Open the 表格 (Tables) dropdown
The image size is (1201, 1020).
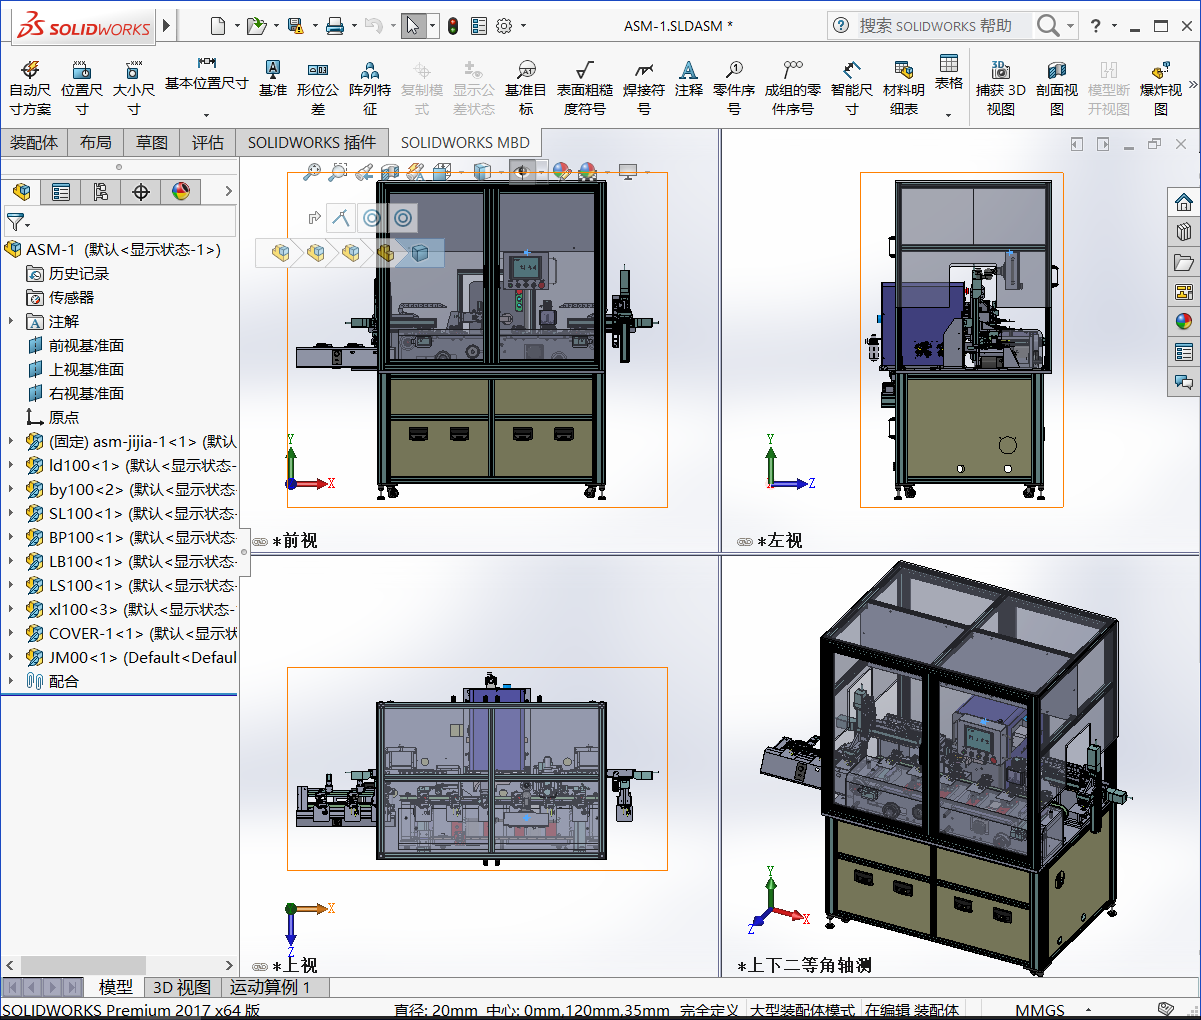pos(949,115)
